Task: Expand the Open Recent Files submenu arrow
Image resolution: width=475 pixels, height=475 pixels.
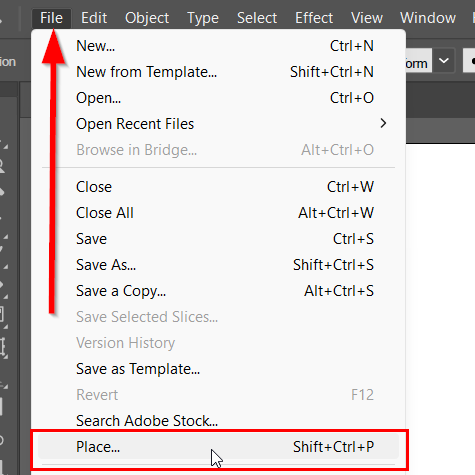Action: pos(383,124)
